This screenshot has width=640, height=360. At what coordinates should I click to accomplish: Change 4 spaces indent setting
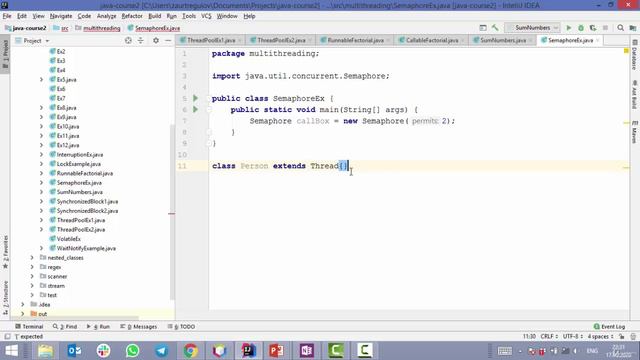point(600,337)
